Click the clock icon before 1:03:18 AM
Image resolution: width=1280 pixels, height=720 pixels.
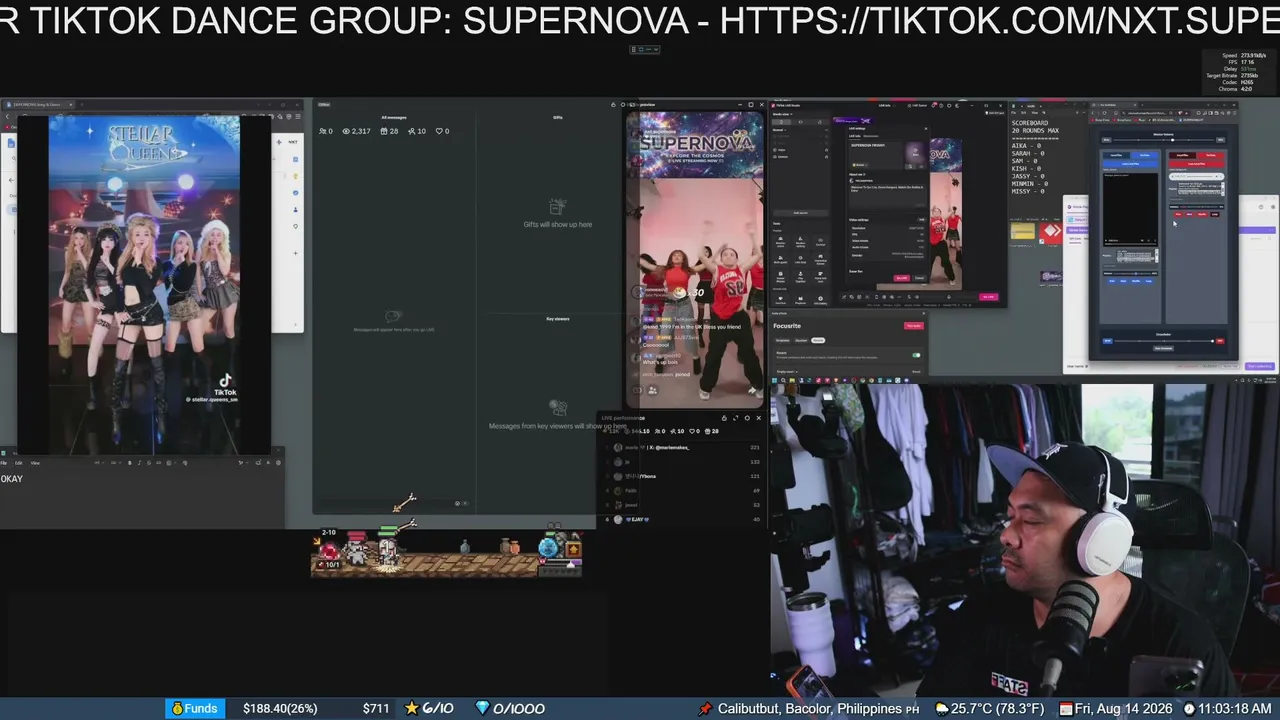[1189, 708]
